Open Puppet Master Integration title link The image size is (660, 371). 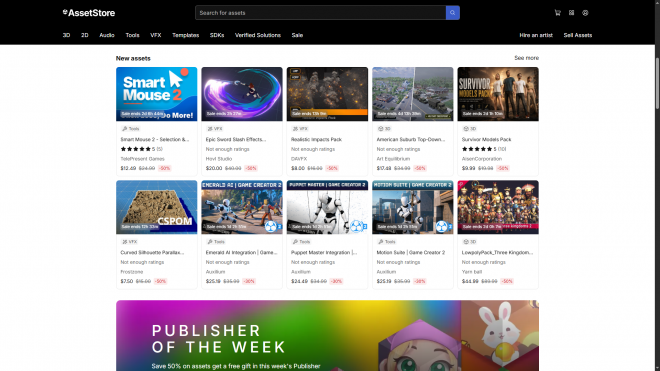pyautogui.click(x=324, y=253)
